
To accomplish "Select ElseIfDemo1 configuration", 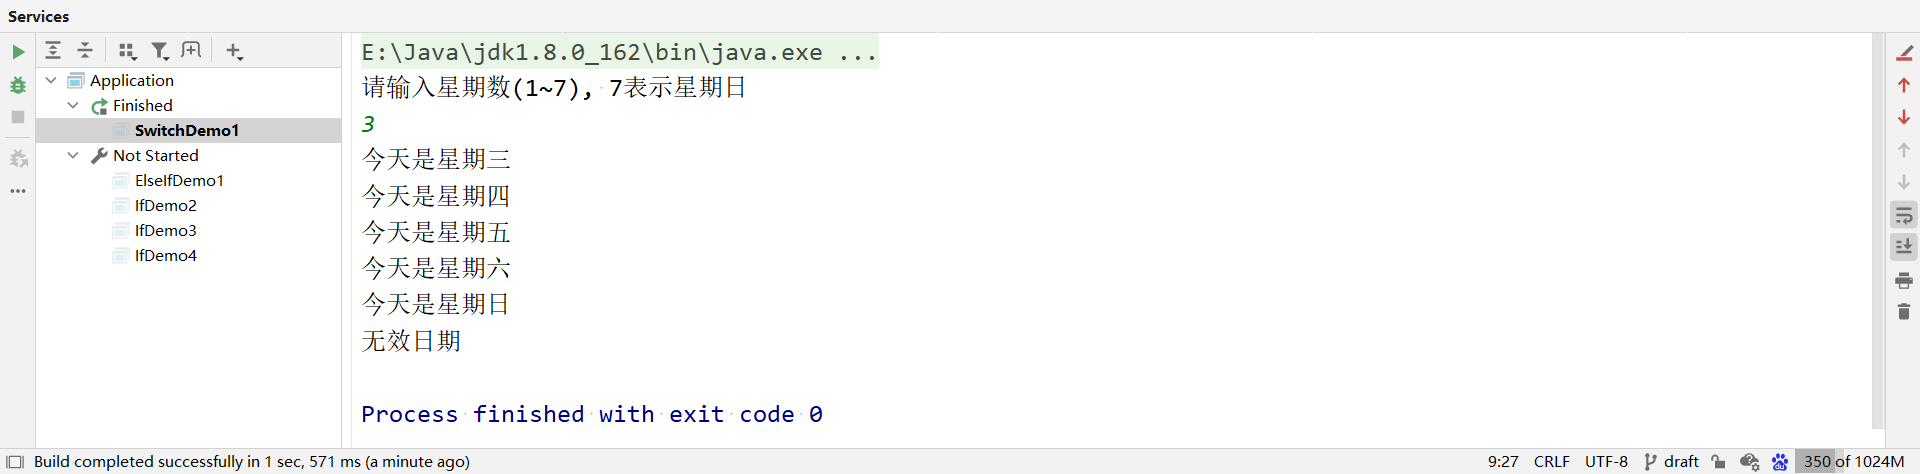I will click(x=179, y=180).
